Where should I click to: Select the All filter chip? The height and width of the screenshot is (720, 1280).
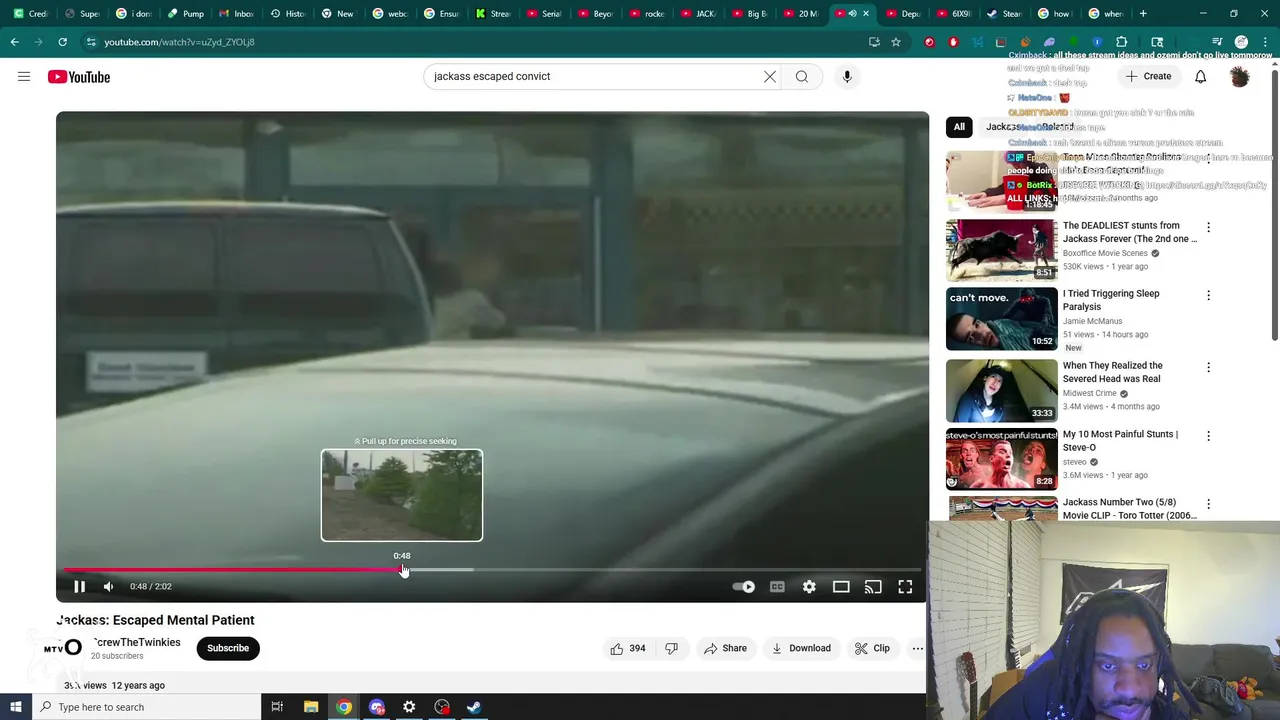point(959,127)
